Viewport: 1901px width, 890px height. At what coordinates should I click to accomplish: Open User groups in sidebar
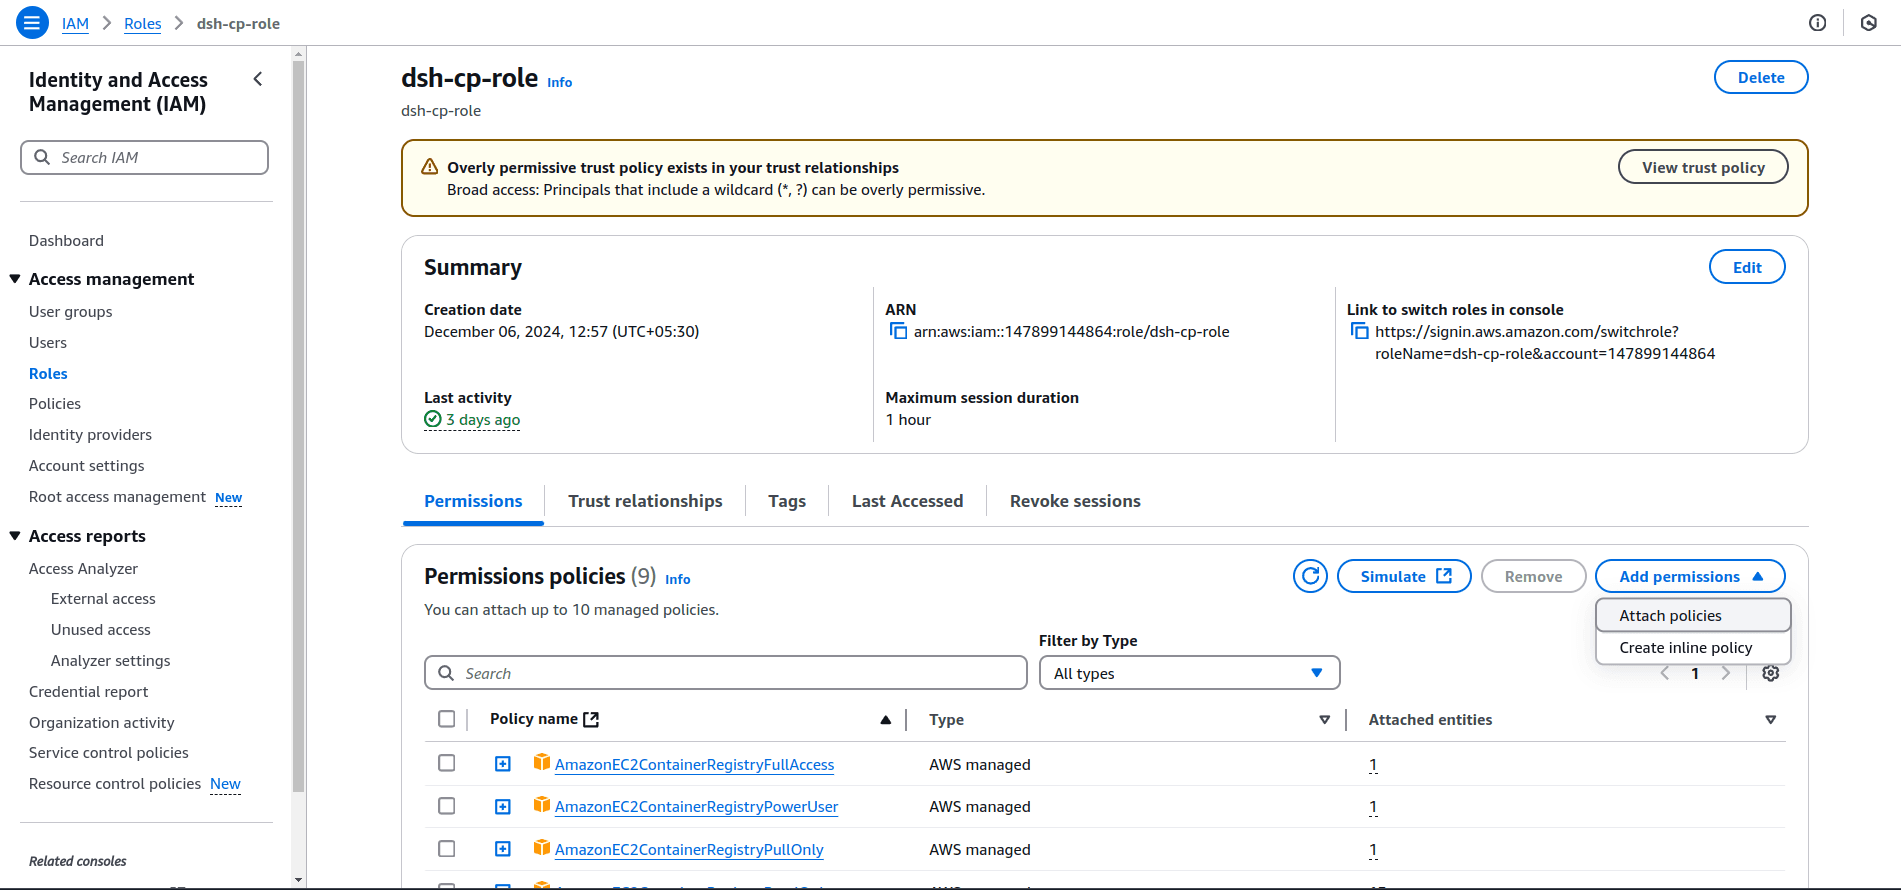tap(70, 311)
